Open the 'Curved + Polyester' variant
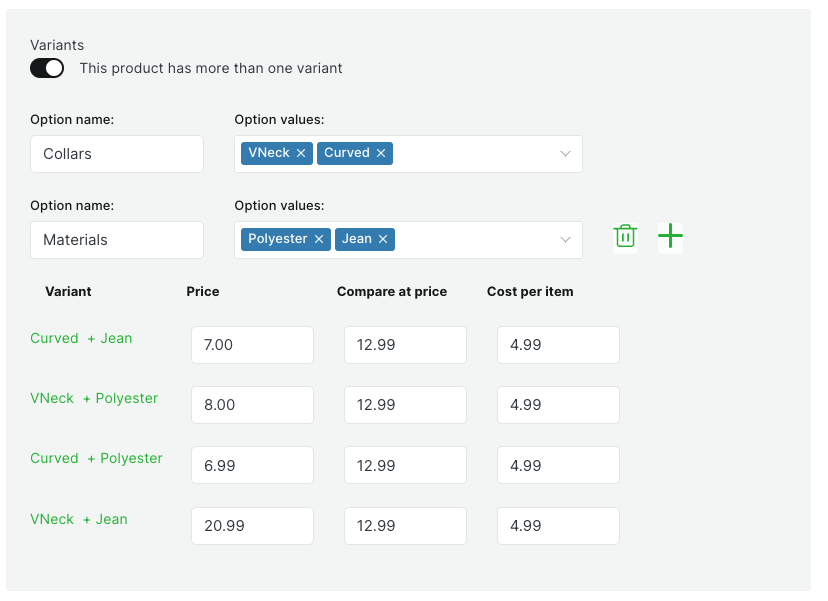This screenshot has width=828, height=601. pos(96,458)
